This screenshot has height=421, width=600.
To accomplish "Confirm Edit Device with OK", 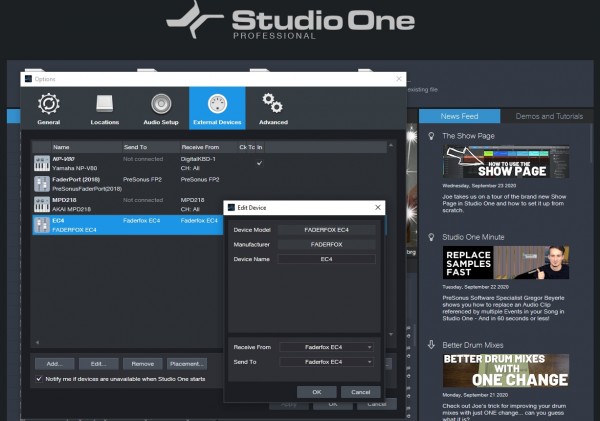I will point(317,392).
